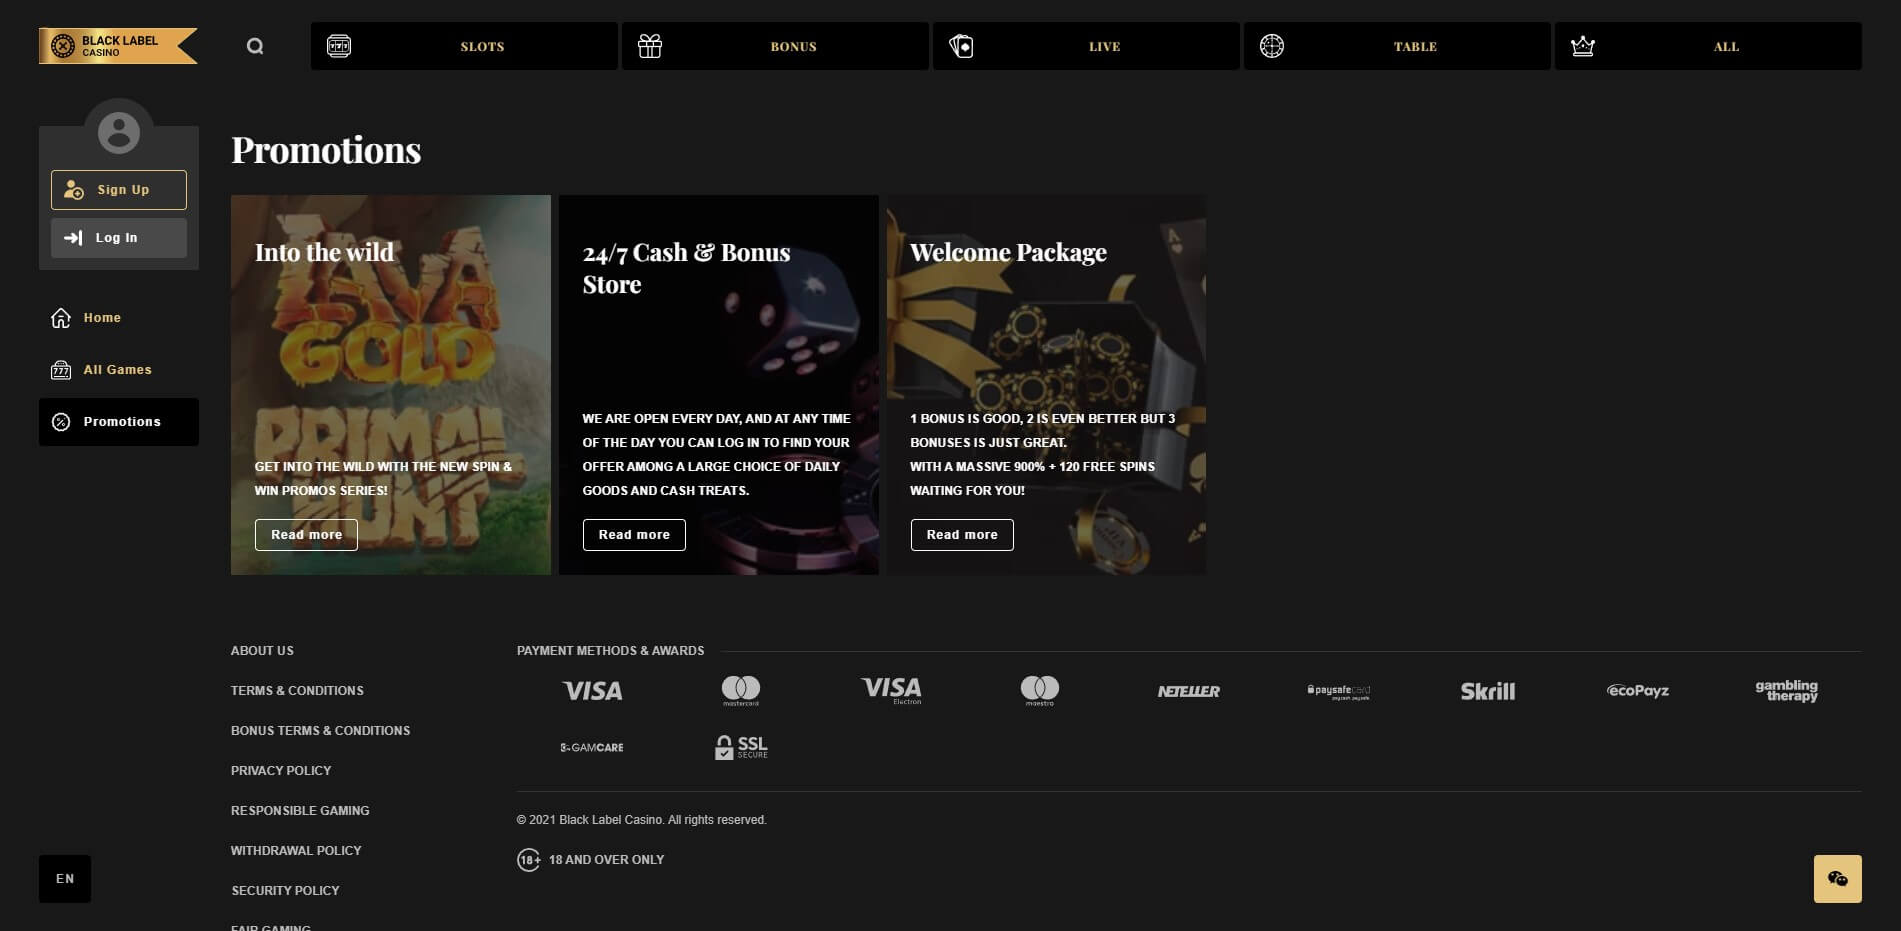This screenshot has height=931, width=1901.
Task: Click the SSL Secure badge
Action: tap(741, 747)
